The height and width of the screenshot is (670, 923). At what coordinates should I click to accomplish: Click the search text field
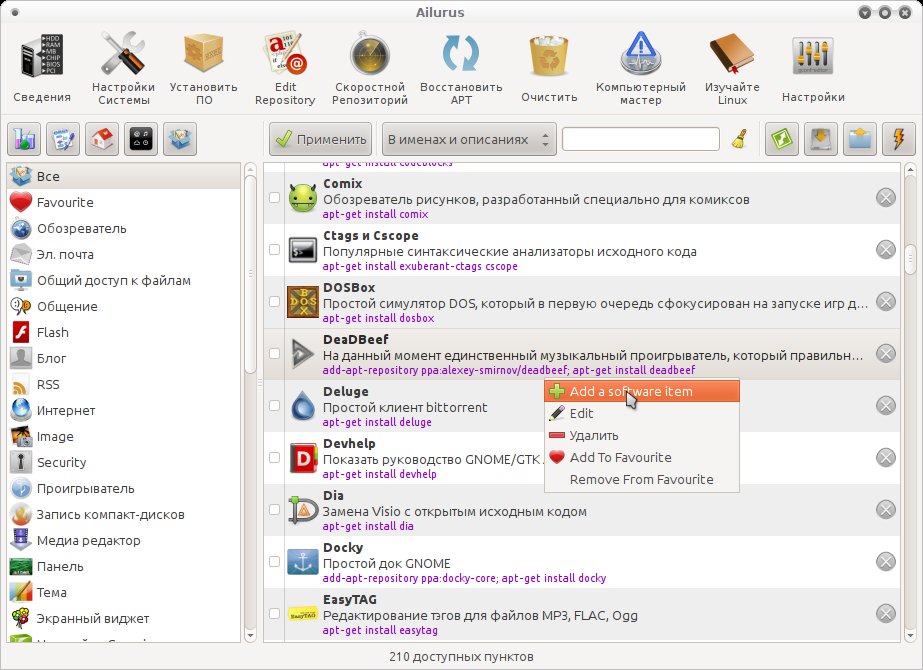pos(640,140)
